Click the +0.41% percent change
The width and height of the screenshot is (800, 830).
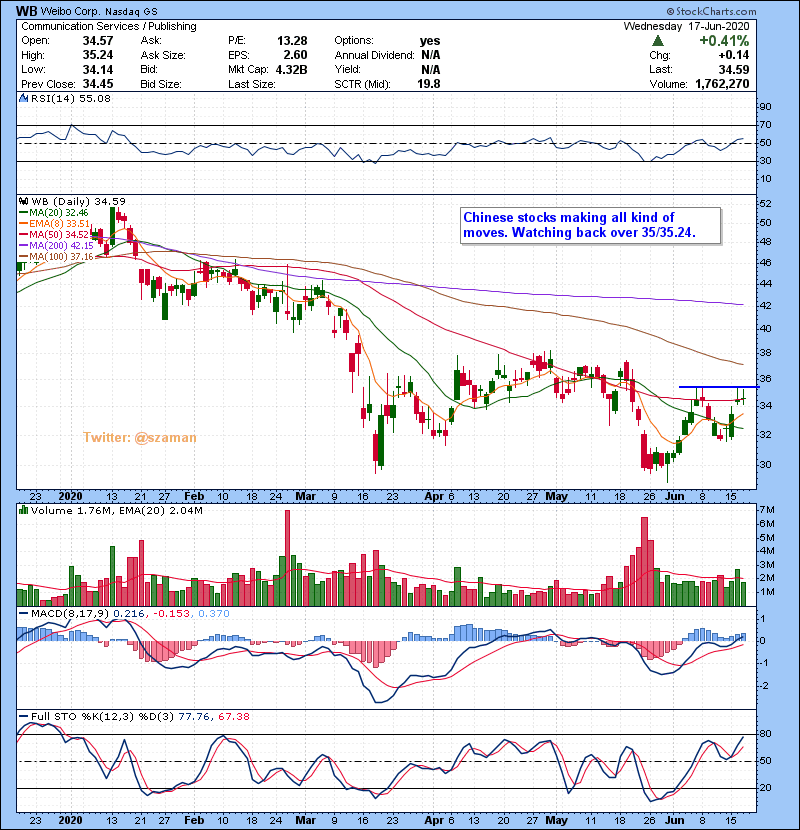point(724,41)
